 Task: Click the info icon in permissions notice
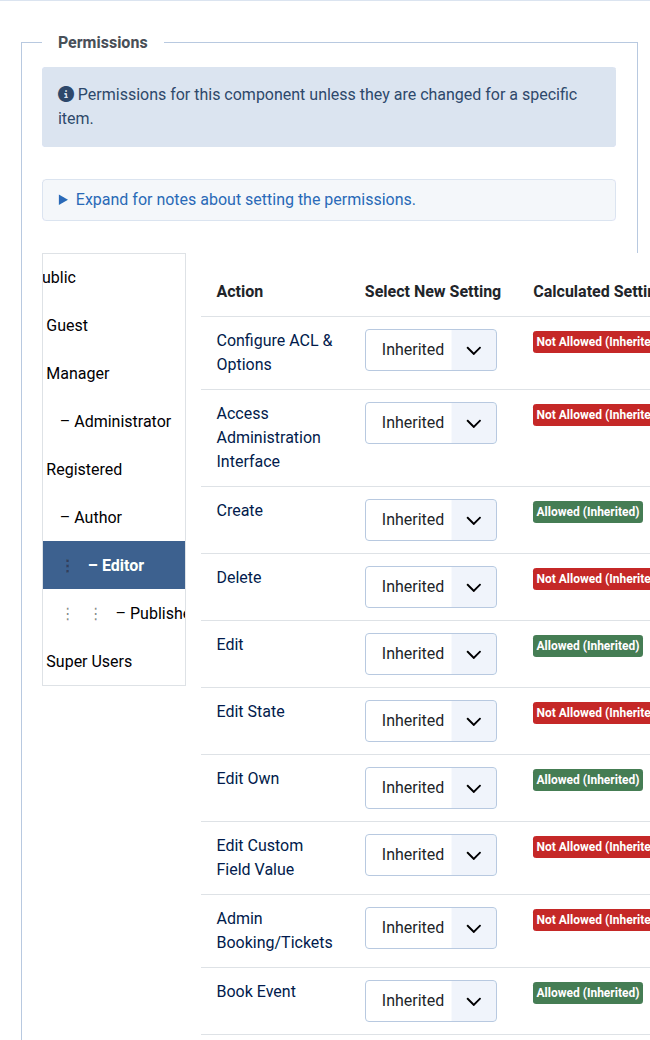[x=66, y=95]
